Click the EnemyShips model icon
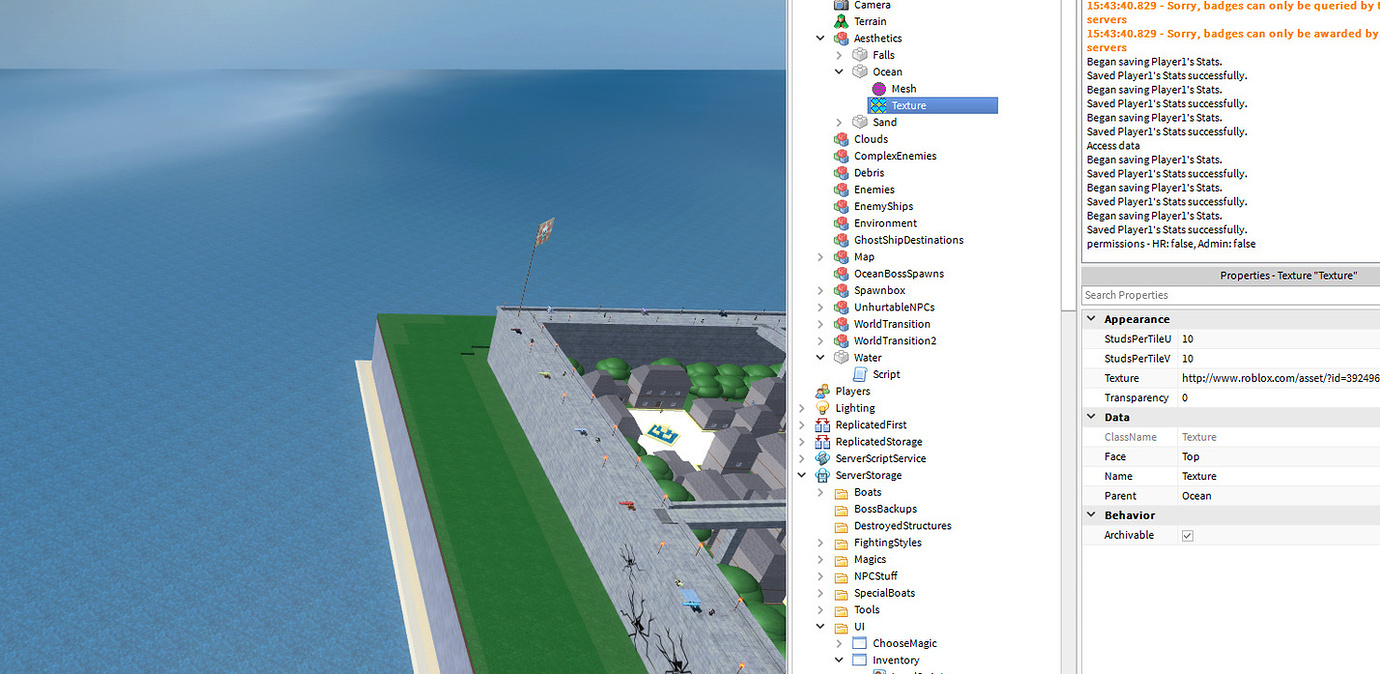This screenshot has width=1380, height=674. pos(841,206)
